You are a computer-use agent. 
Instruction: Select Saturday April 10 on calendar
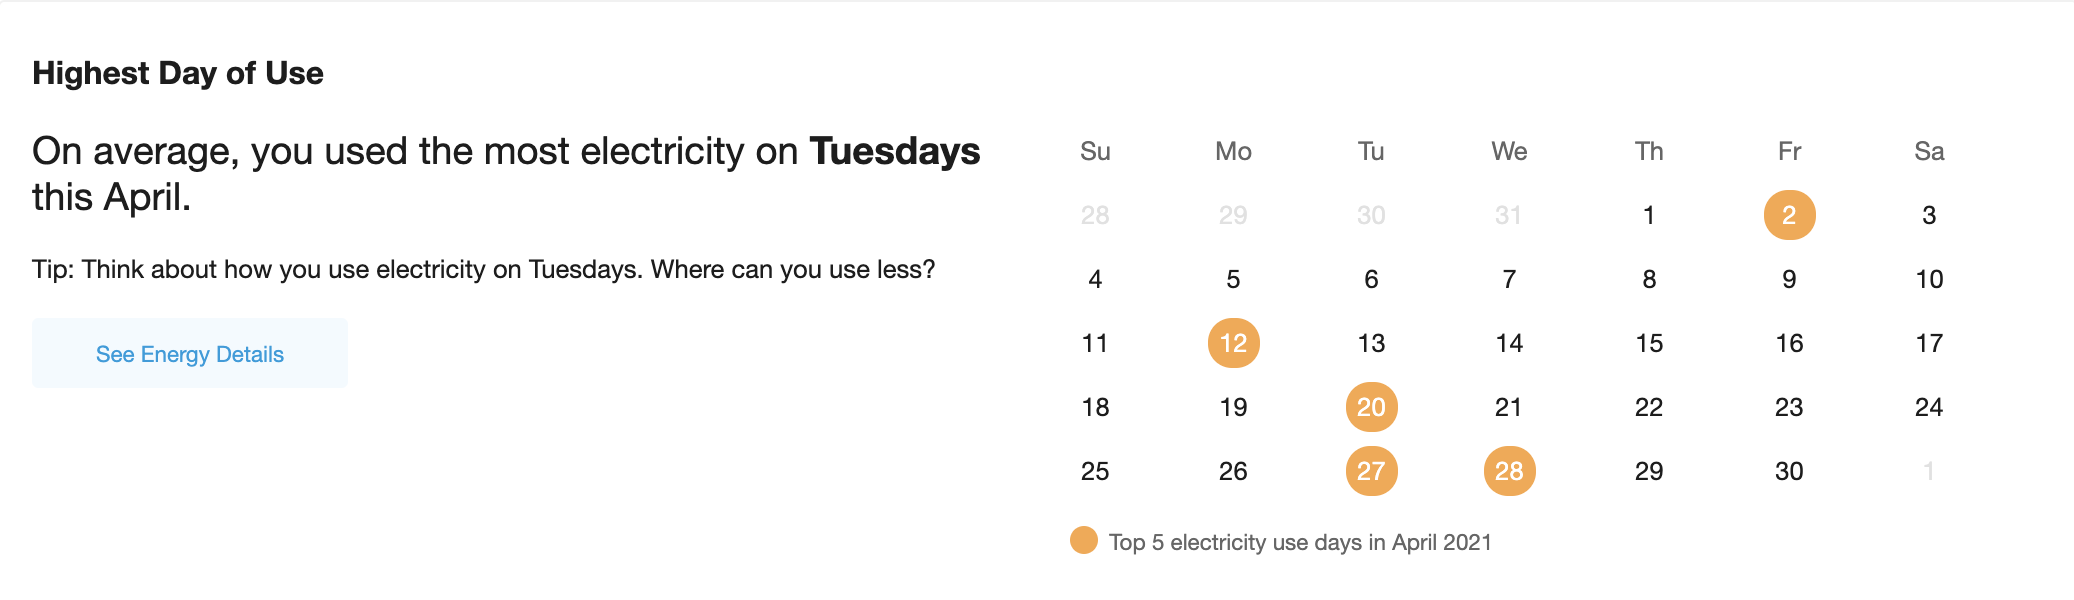point(1929,279)
